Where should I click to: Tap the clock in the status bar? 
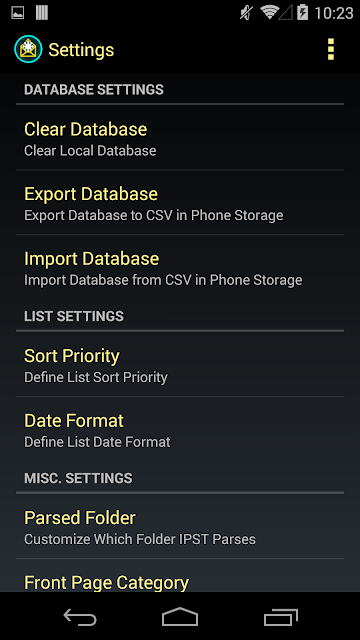click(x=333, y=13)
